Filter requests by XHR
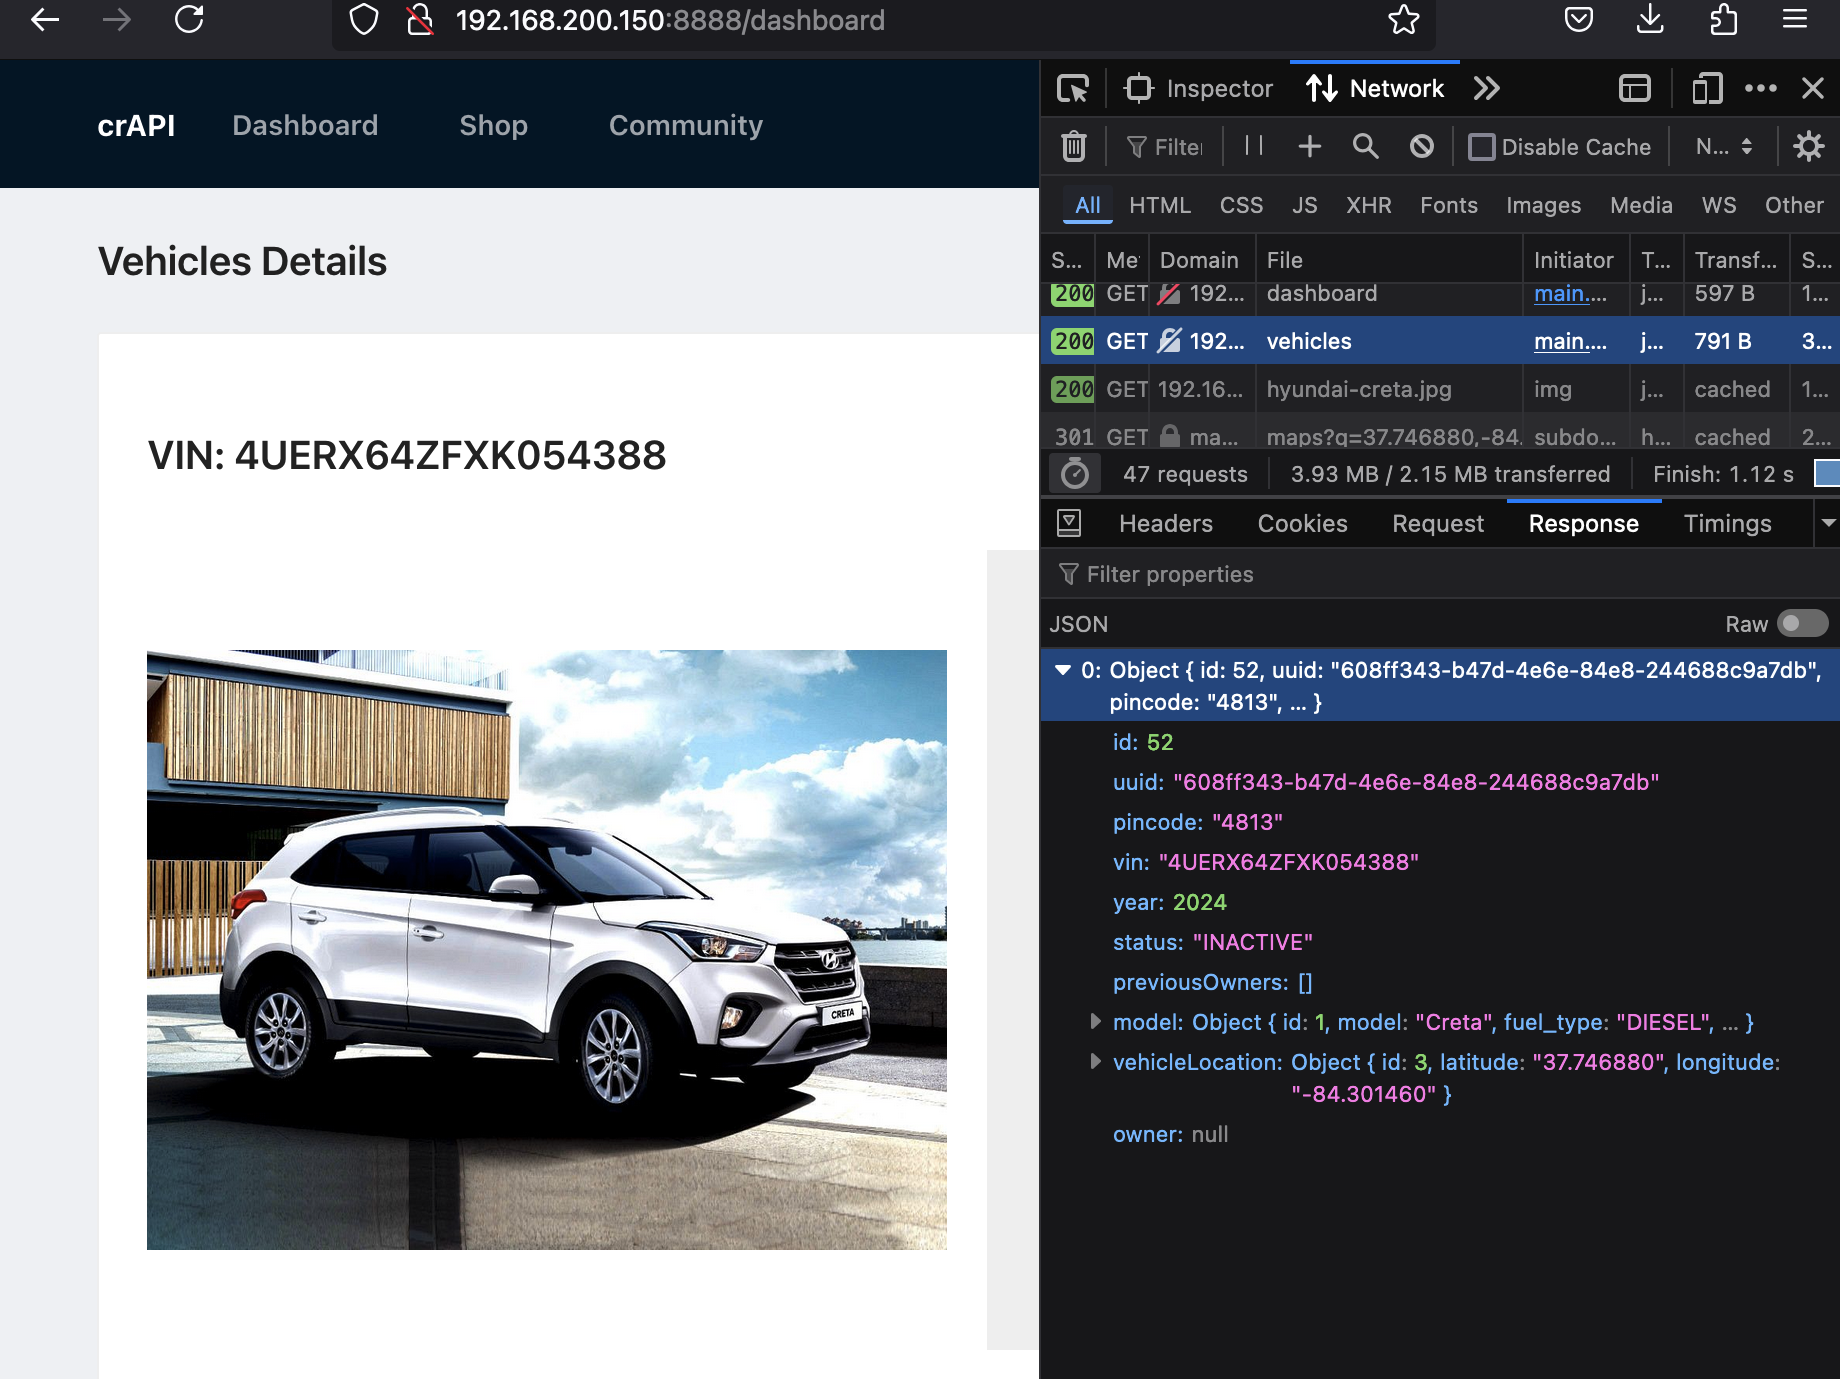Viewport: 1840px width, 1379px height. [x=1369, y=206]
